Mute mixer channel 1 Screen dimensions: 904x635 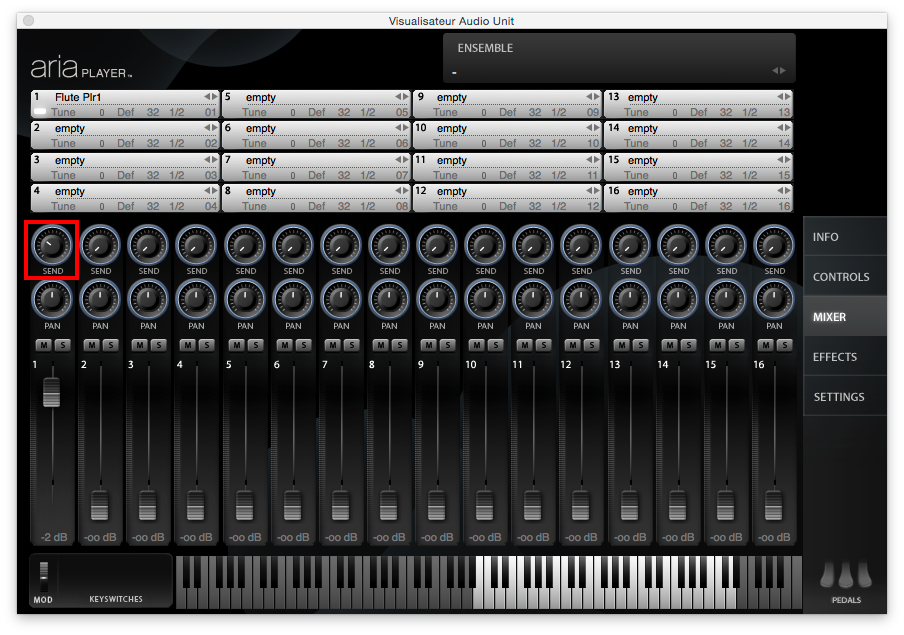pyautogui.click(x=43, y=345)
